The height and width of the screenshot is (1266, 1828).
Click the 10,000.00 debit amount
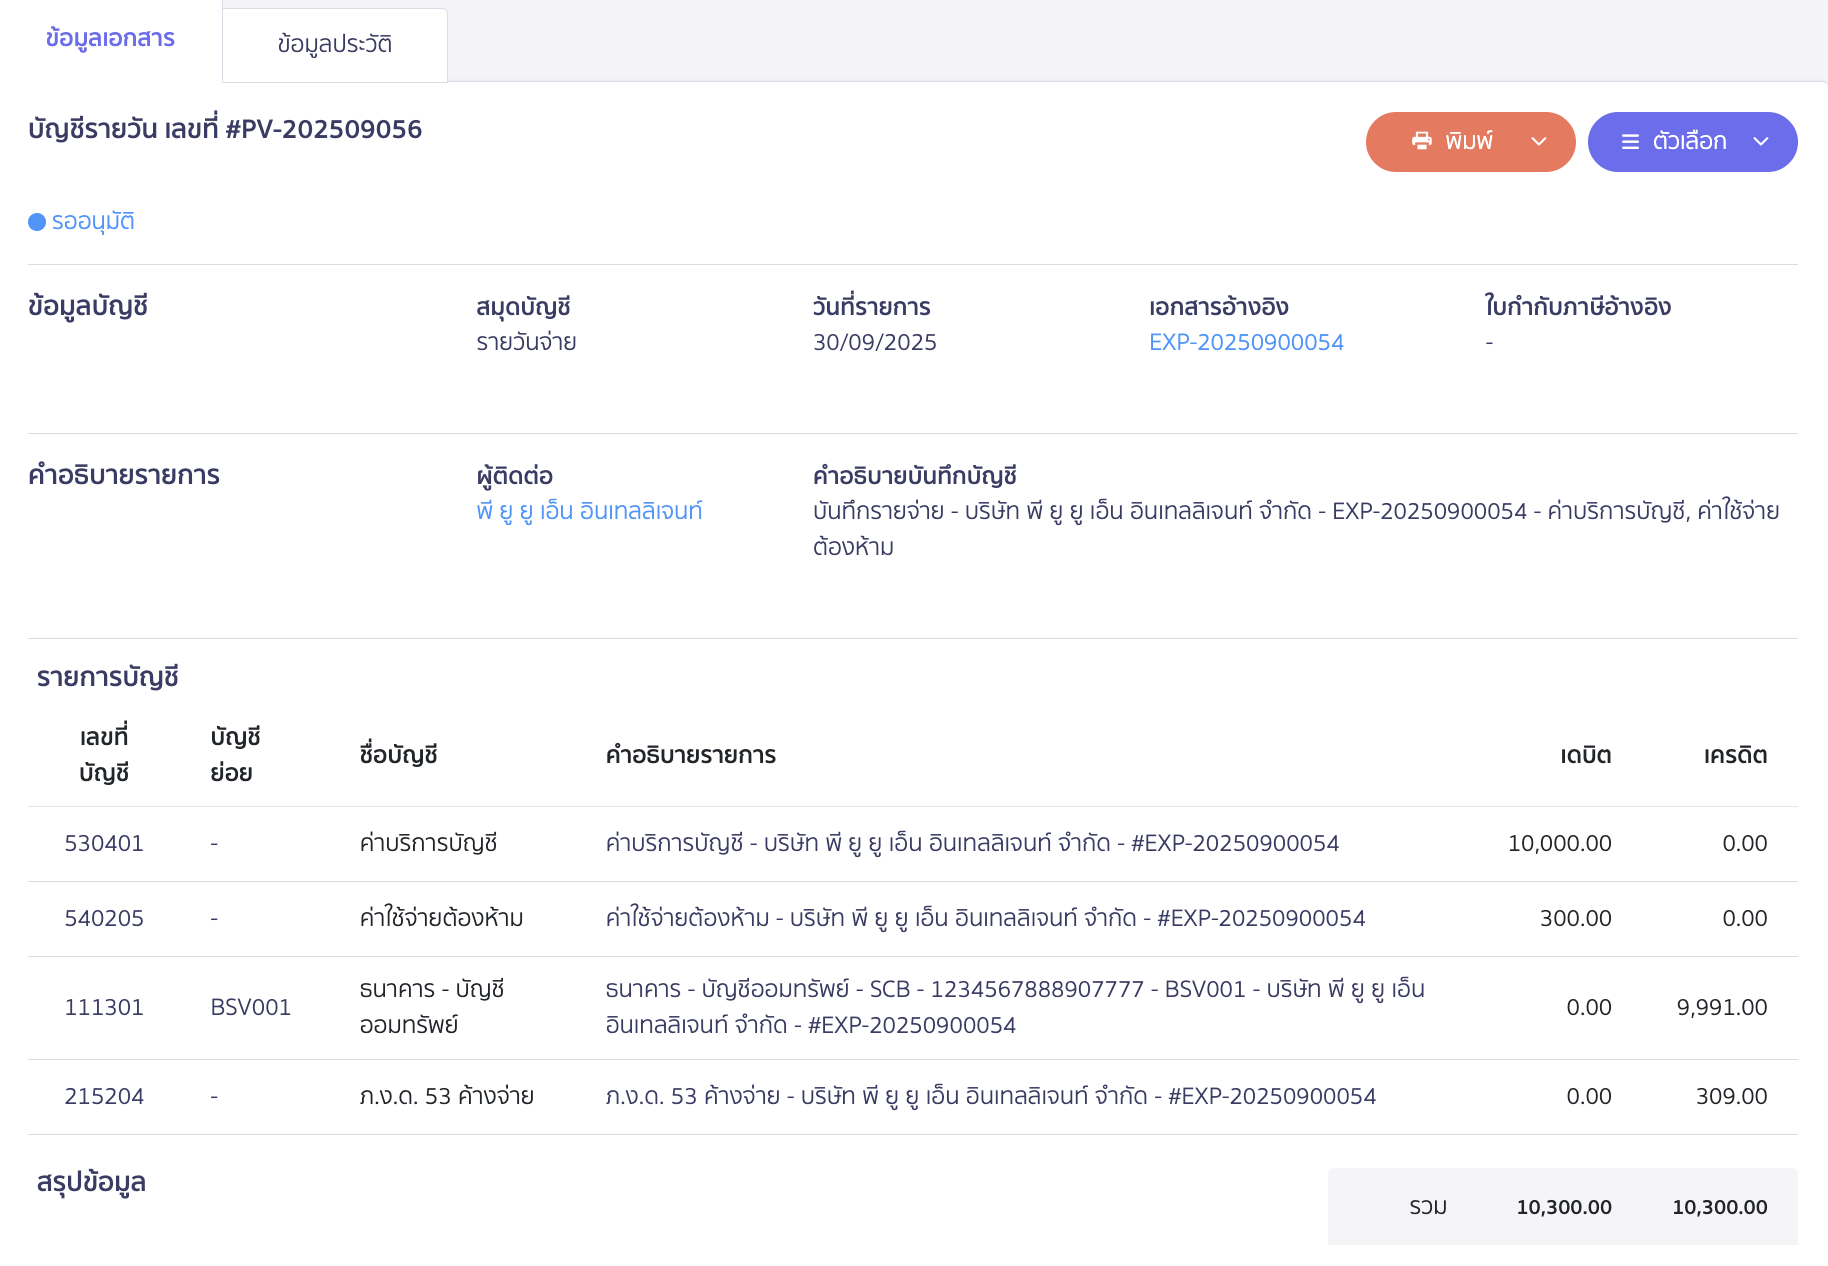tap(1559, 843)
